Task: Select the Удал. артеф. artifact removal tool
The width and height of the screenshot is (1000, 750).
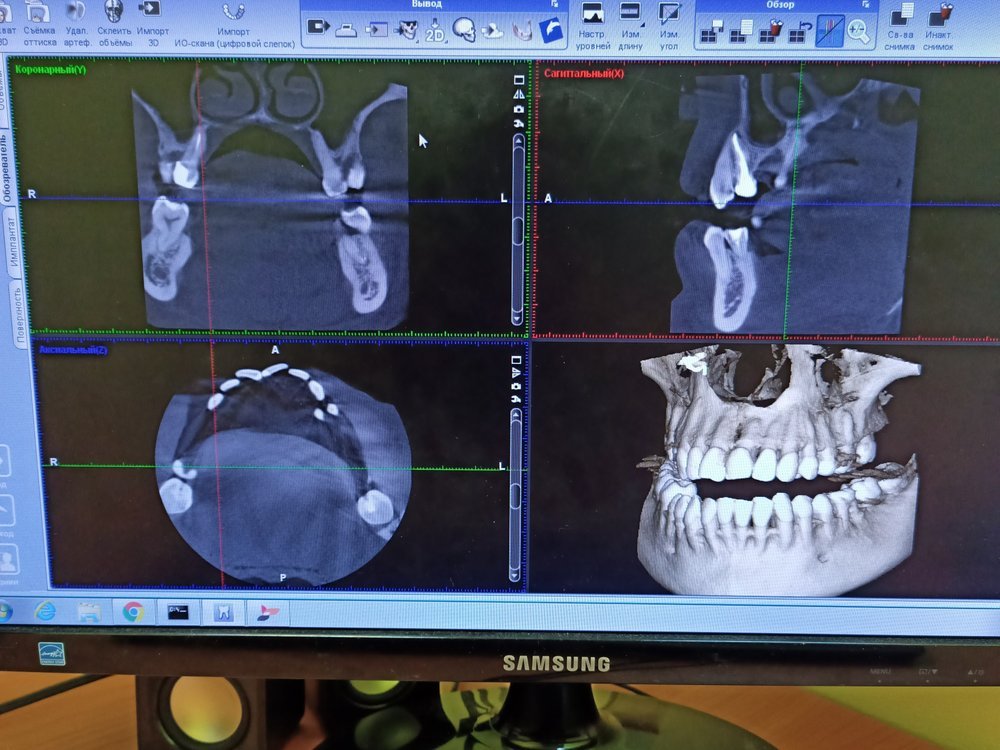Action: 77,25
